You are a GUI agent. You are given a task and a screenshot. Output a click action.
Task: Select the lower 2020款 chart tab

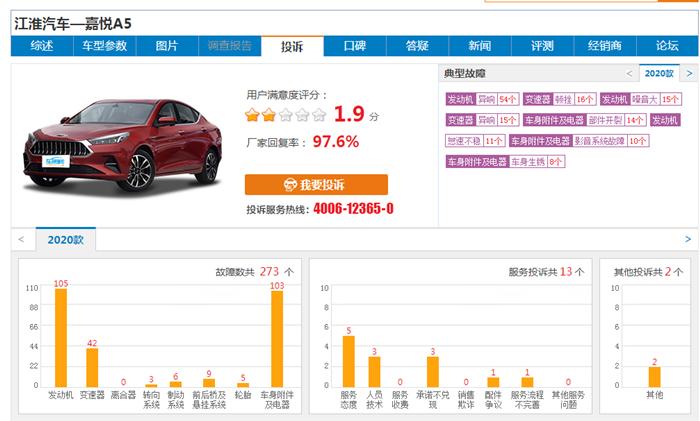66,240
